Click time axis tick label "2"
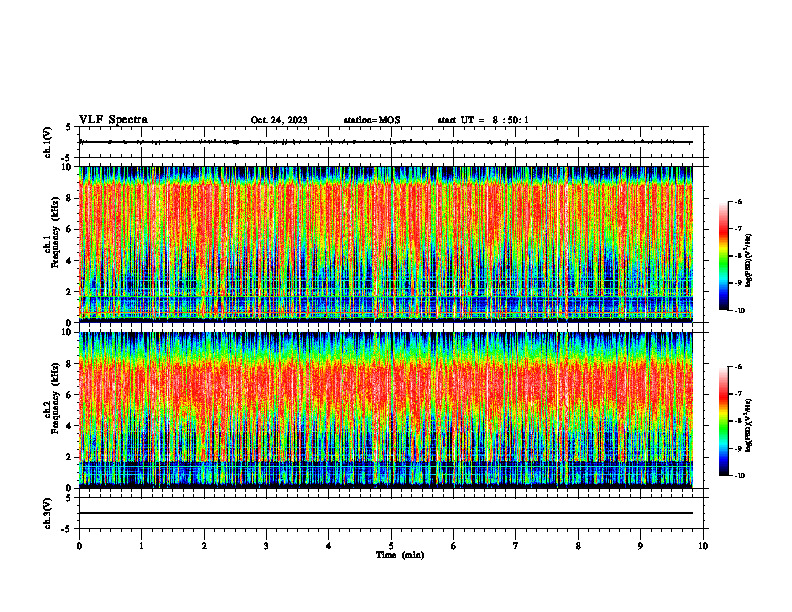 tap(204, 546)
